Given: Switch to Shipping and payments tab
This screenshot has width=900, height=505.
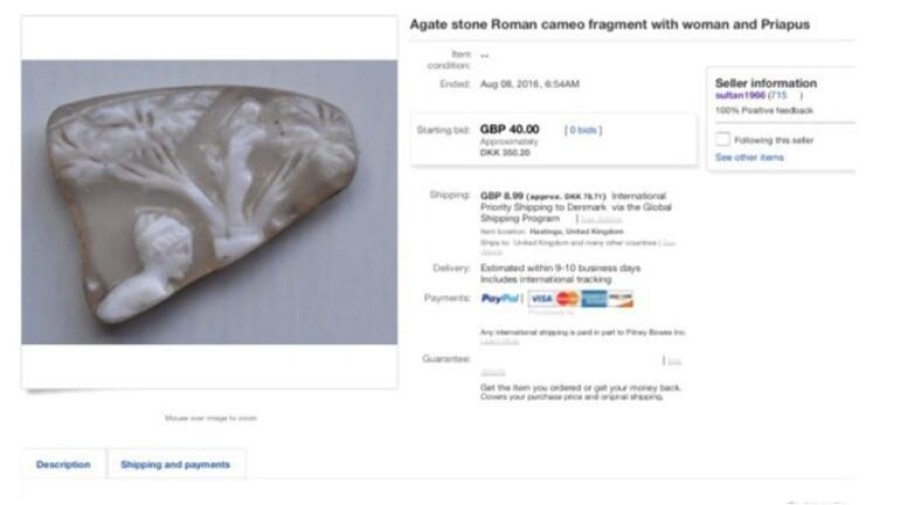Looking at the screenshot, I should pyautogui.click(x=175, y=465).
